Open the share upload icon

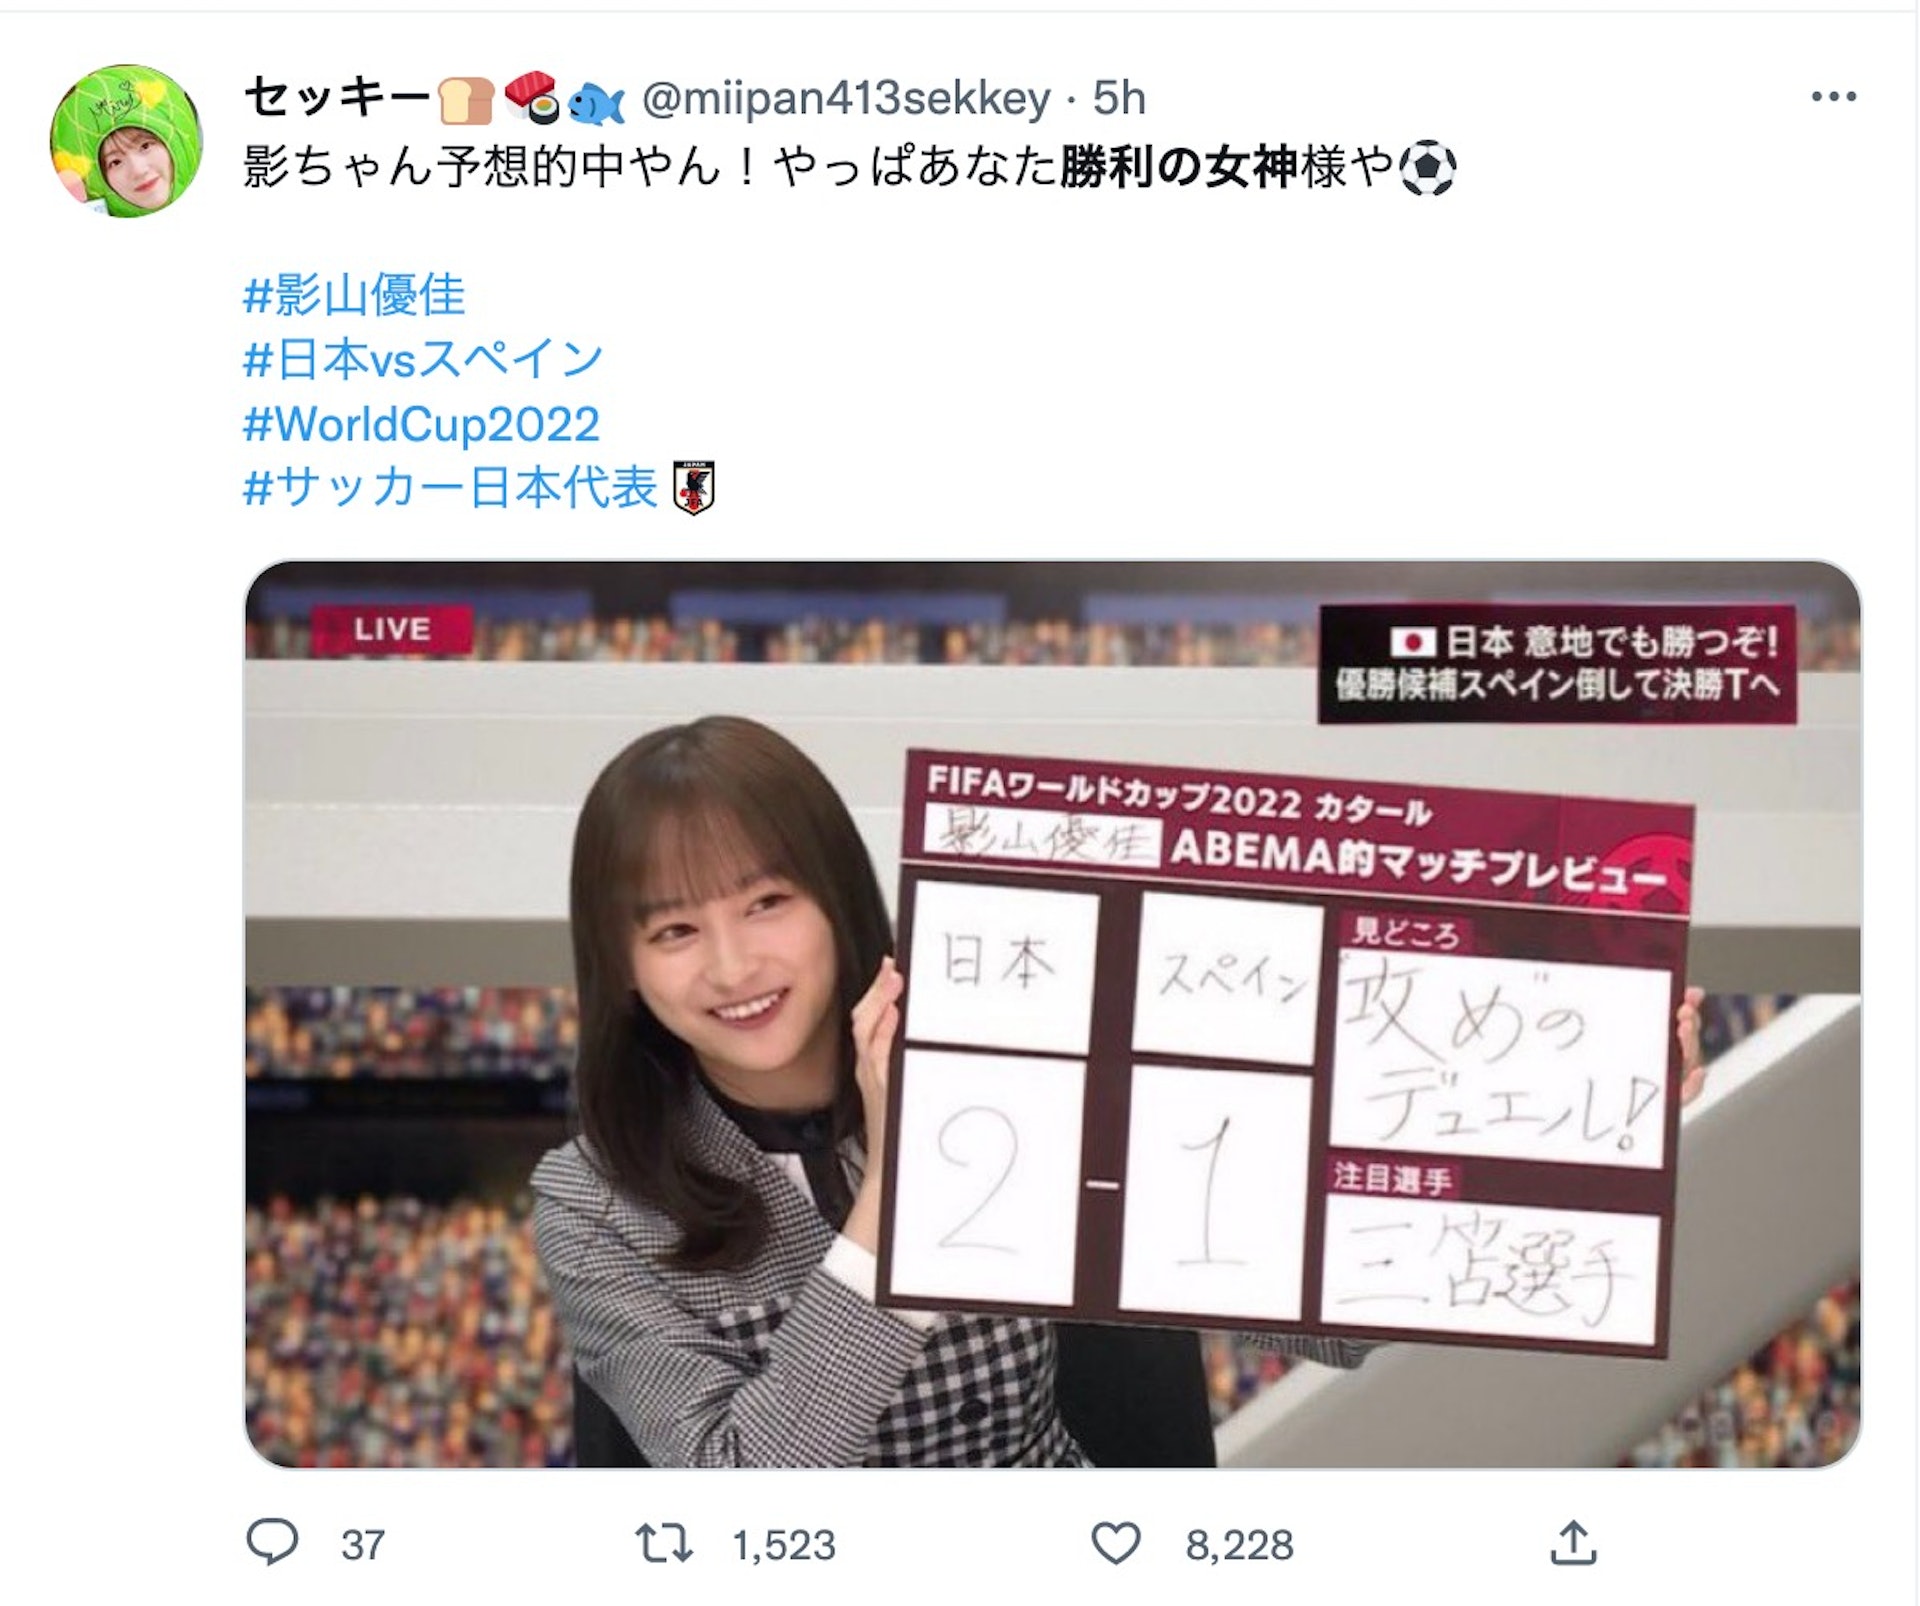click(1573, 1543)
